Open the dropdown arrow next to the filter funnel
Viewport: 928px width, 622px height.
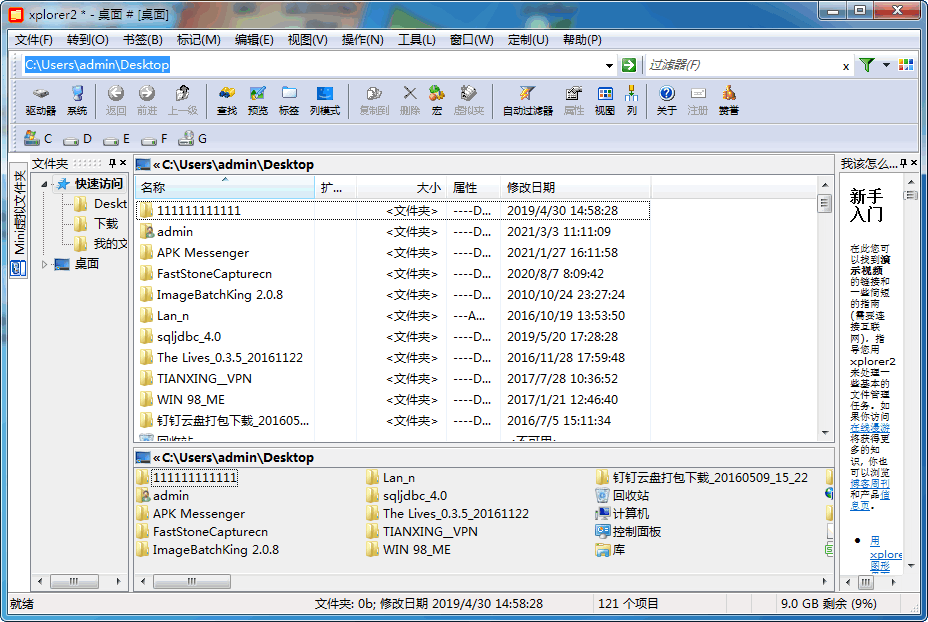pos(886,65)
